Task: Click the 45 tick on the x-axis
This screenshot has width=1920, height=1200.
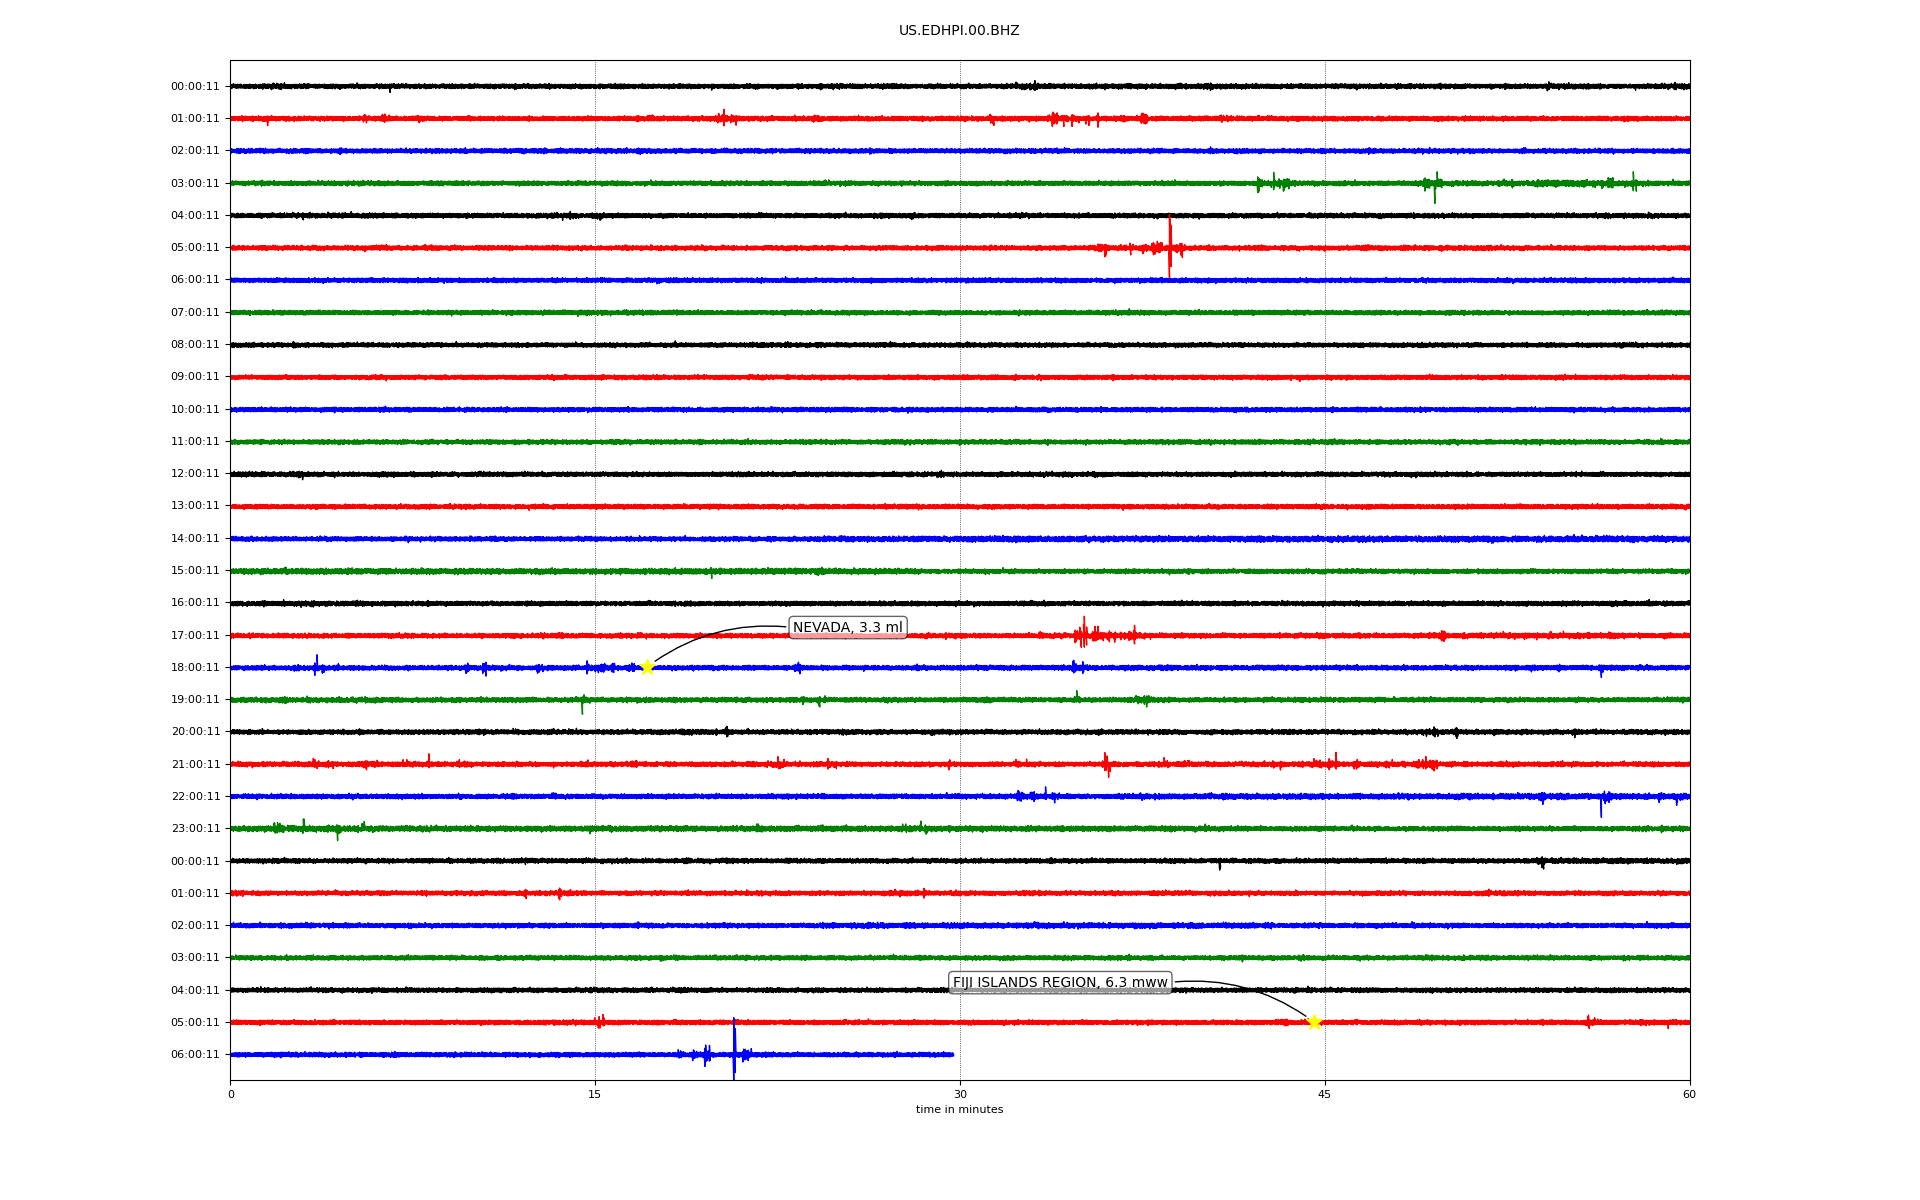Action: coord(1324,1094)
